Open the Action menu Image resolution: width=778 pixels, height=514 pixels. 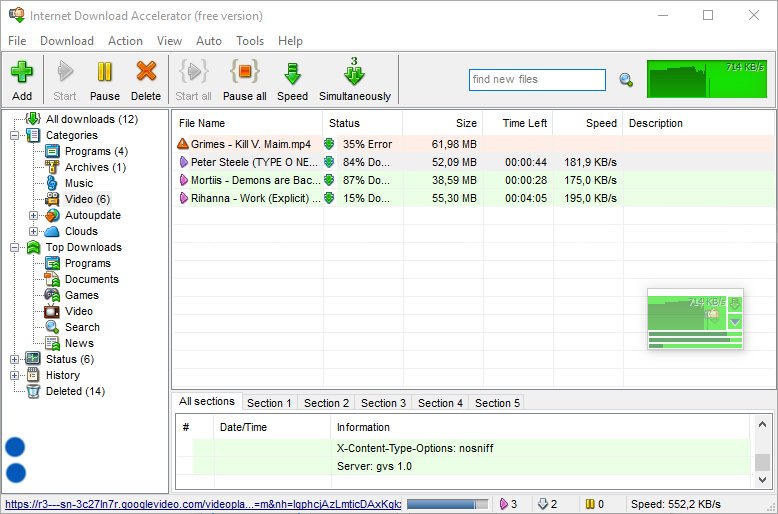[126, 41]
